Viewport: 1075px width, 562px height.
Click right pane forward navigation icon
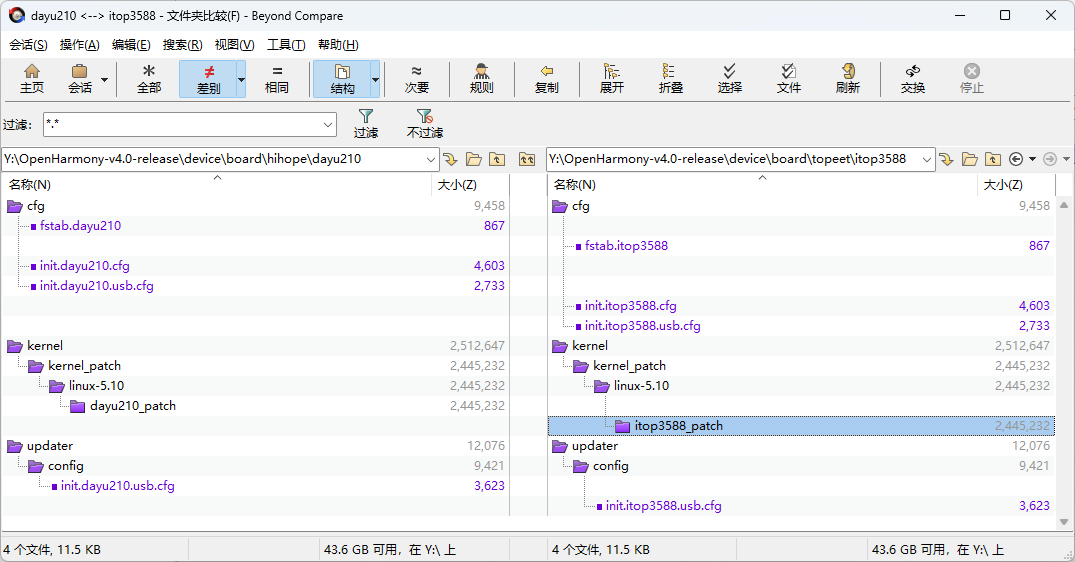point(1050,159)
